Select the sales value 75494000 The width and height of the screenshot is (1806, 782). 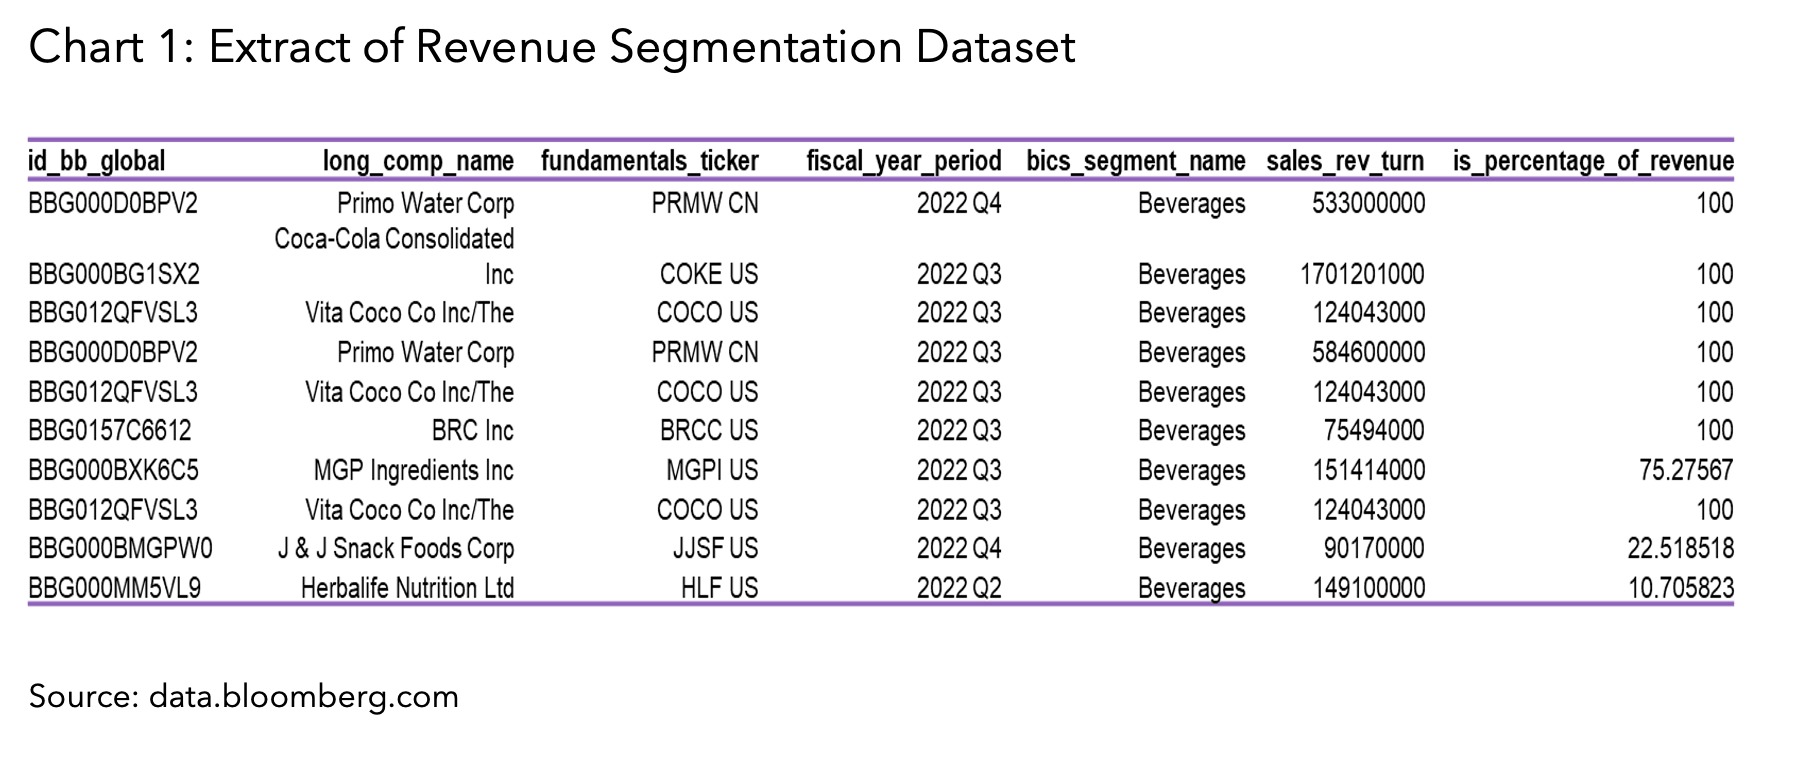pyautogui.click(x=1375, y=431)
